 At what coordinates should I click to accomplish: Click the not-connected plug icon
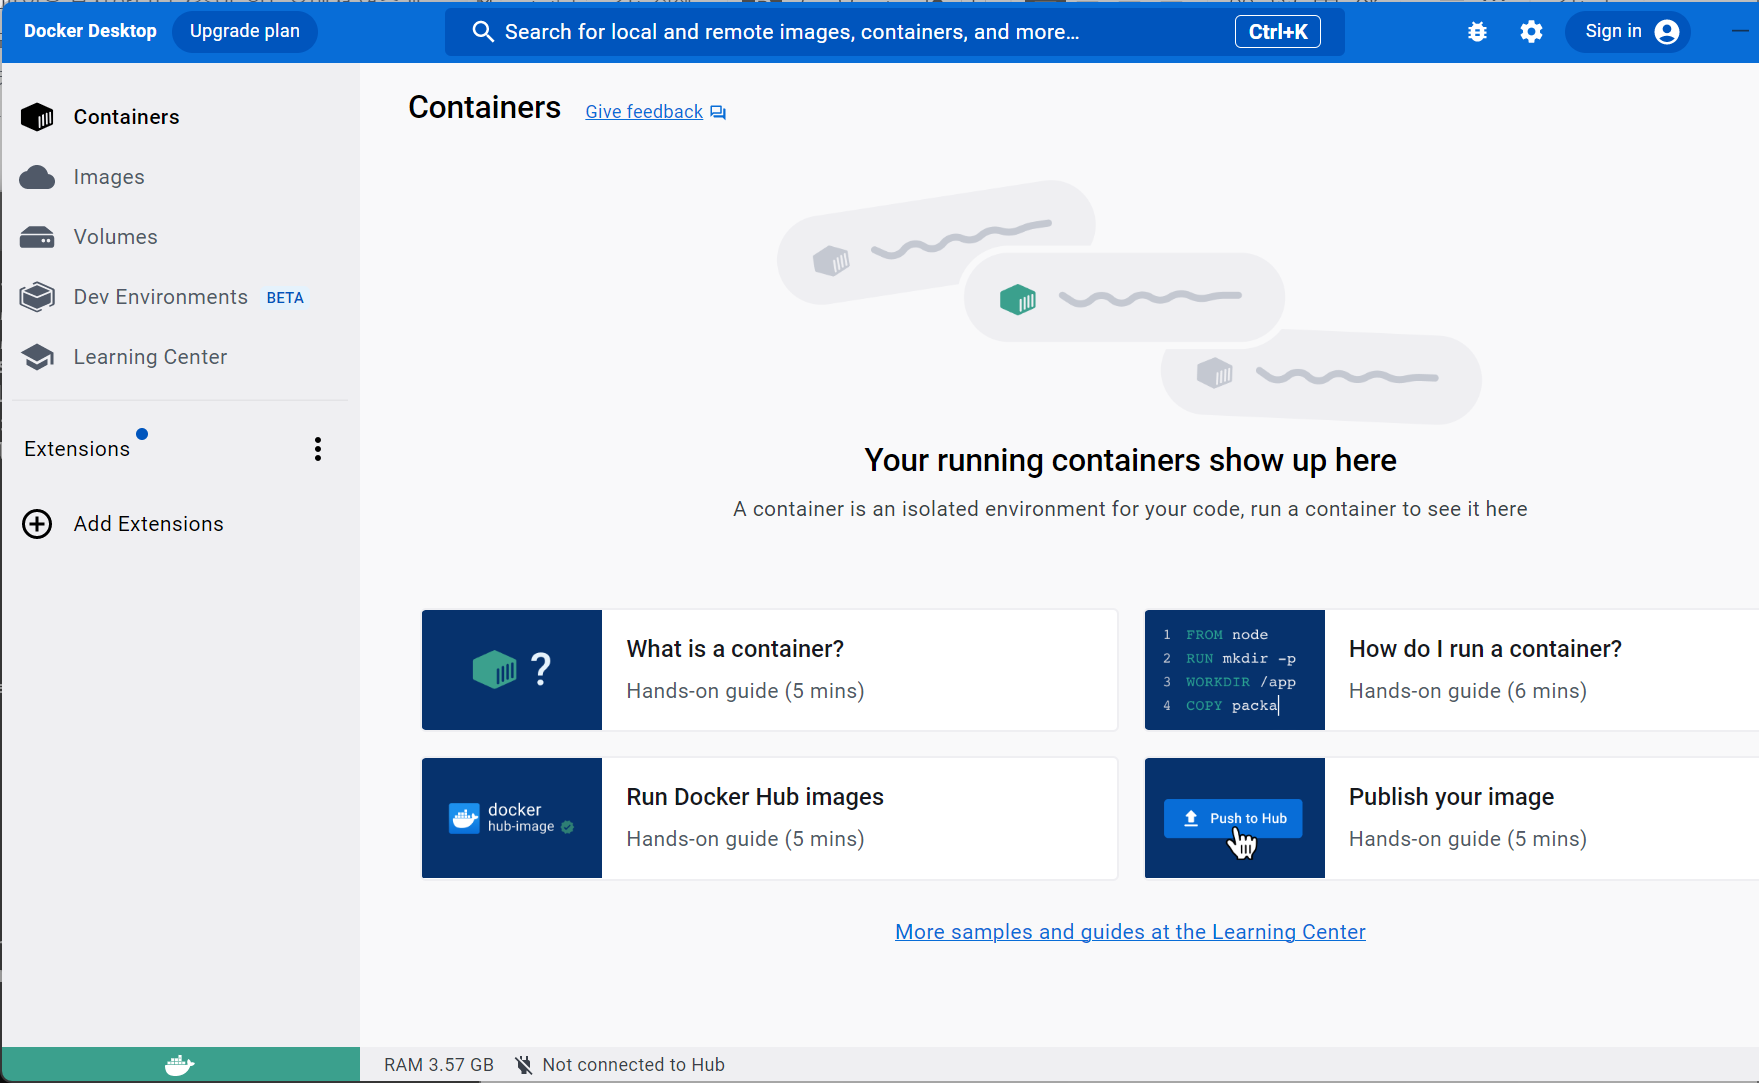tap(523, 1065)
